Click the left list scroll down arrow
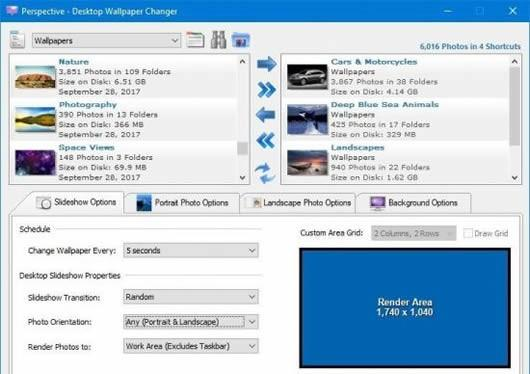The width and height of the screenshot is (530, 374). click(242, 178)
